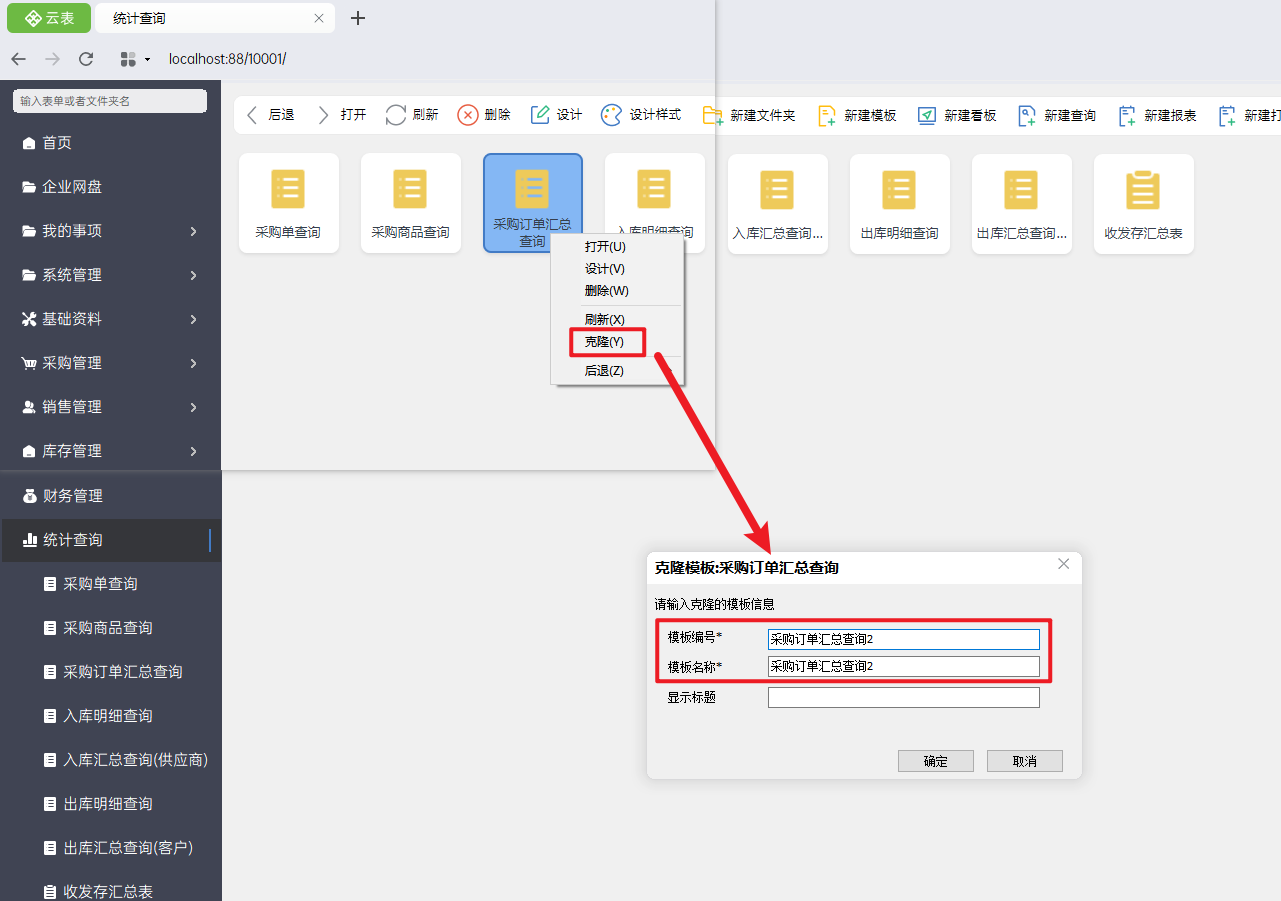Image resolution: width=1281 pixels, height=901 pixels.
Task: Click the sidebar search box
Action: (110, 101)
